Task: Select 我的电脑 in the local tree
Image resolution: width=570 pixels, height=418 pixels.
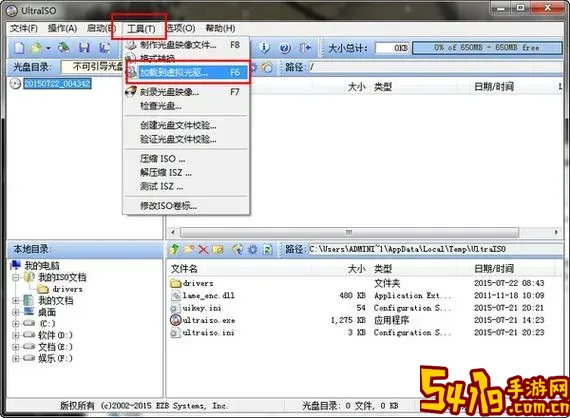Action: (x=42, y=265)
